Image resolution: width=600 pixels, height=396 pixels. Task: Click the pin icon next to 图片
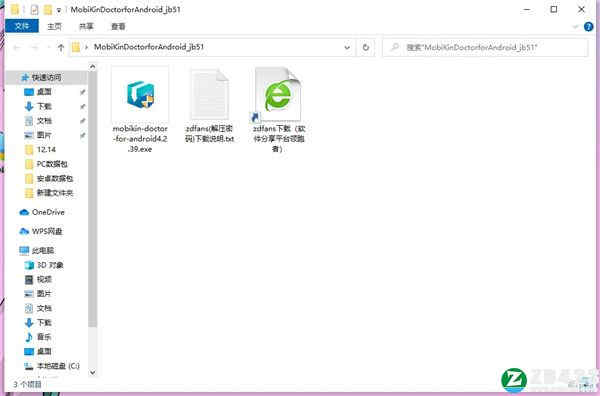click(82, 135)
